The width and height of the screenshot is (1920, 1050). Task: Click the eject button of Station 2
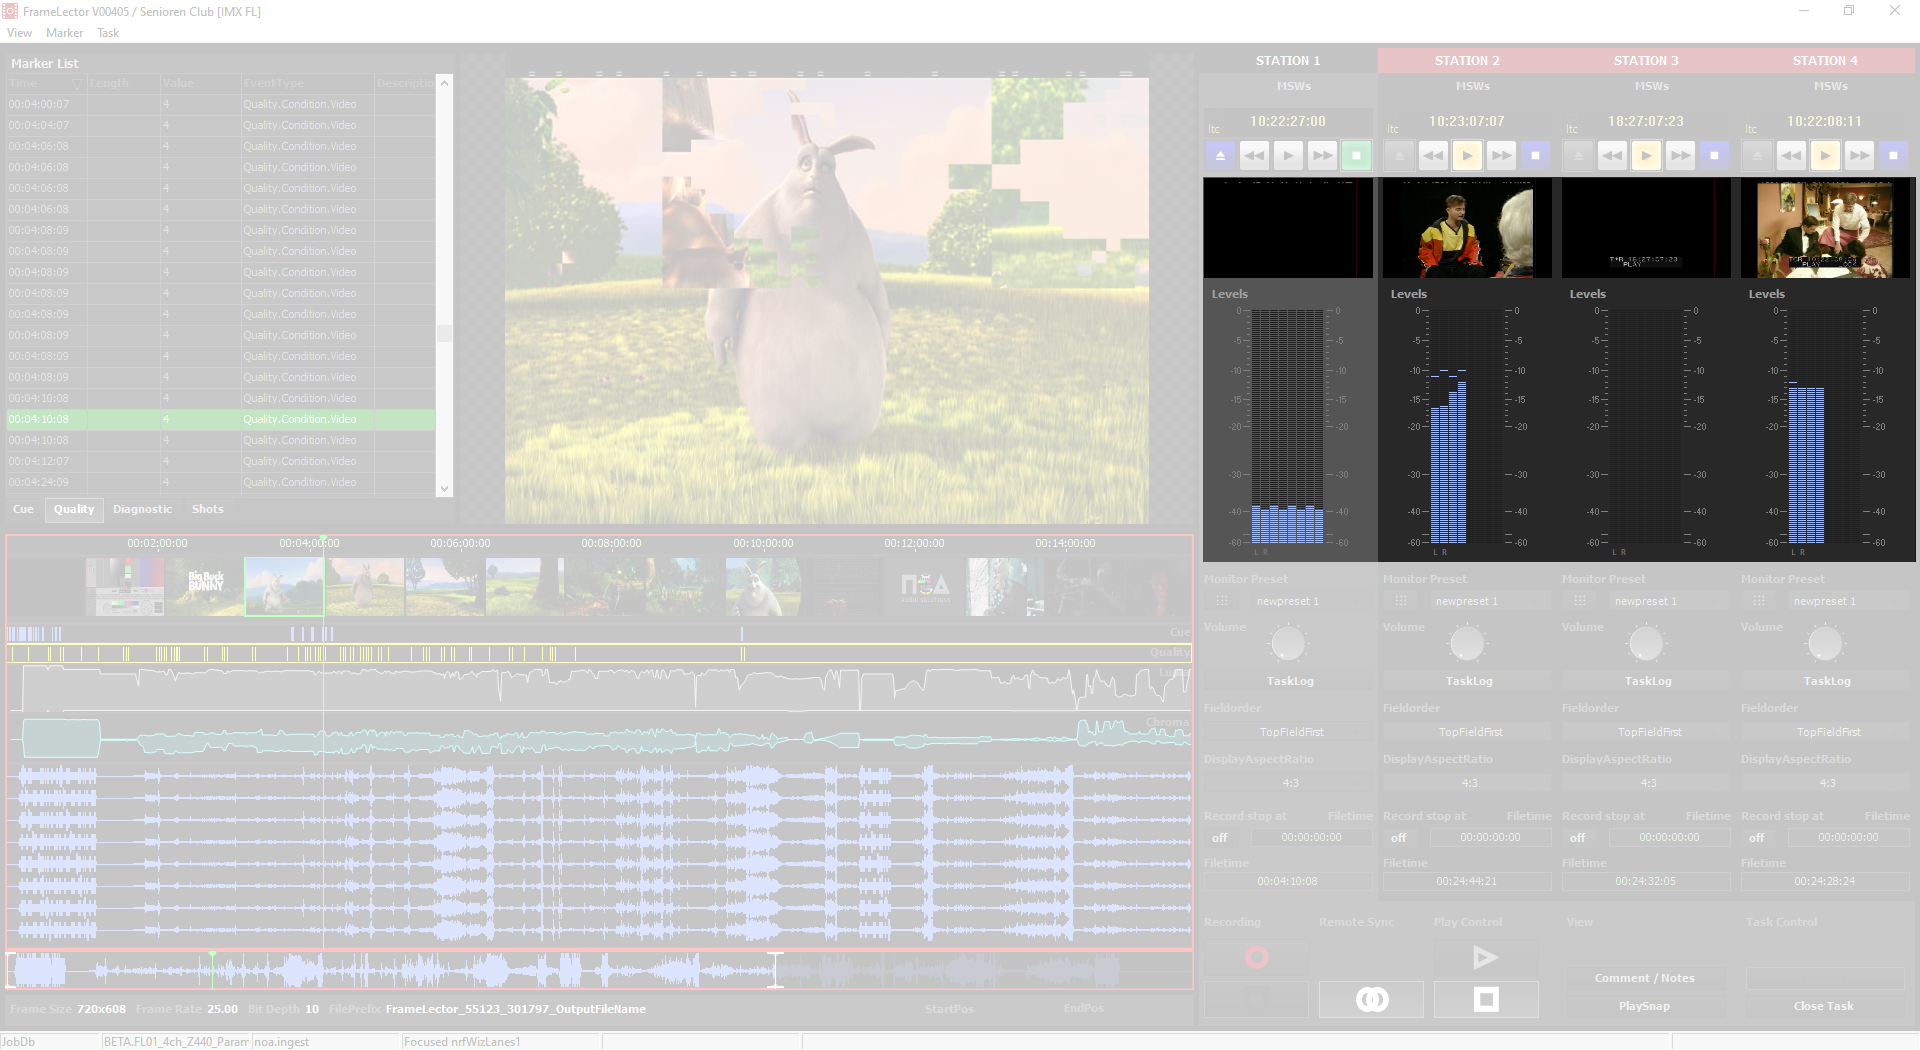coord(1399,155)
